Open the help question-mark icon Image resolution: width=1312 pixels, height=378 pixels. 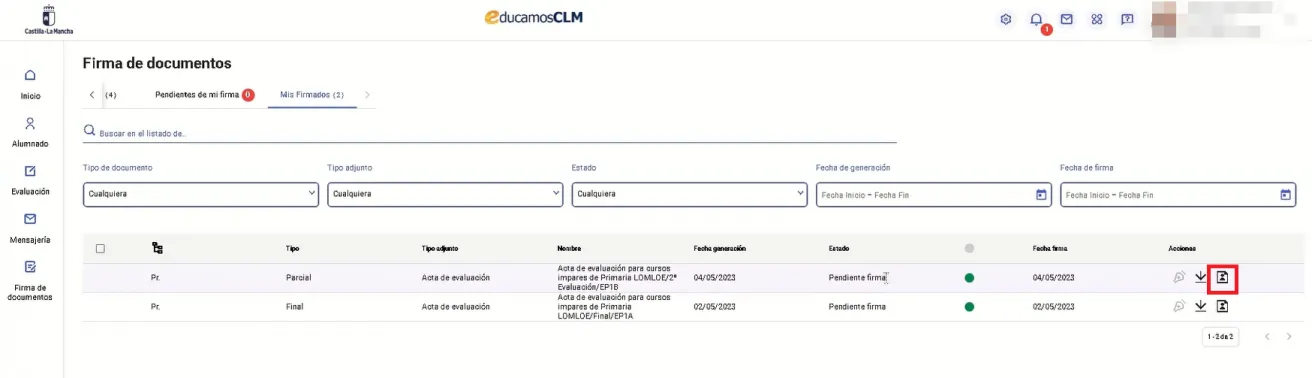pos(1127,20)
